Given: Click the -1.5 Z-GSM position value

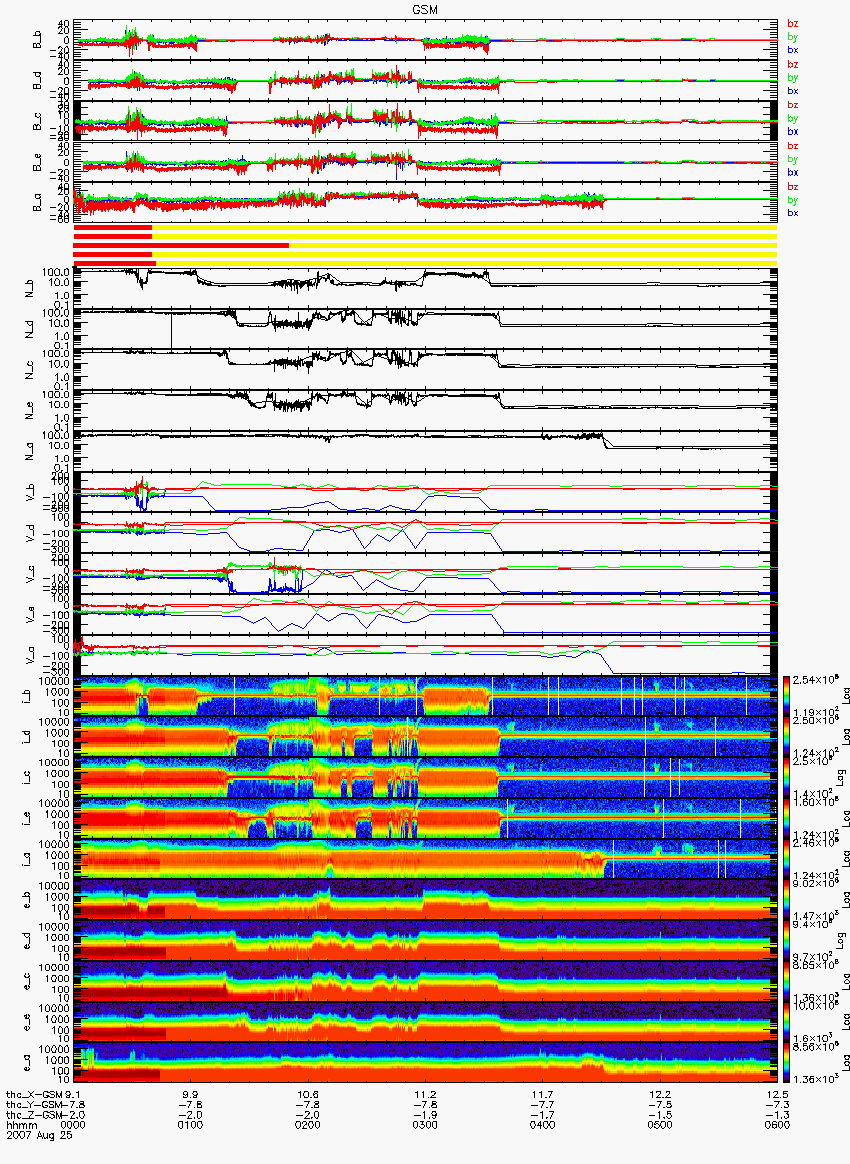Looking at the screenshot, I should pyautogui.click(x=659, y=1114).
